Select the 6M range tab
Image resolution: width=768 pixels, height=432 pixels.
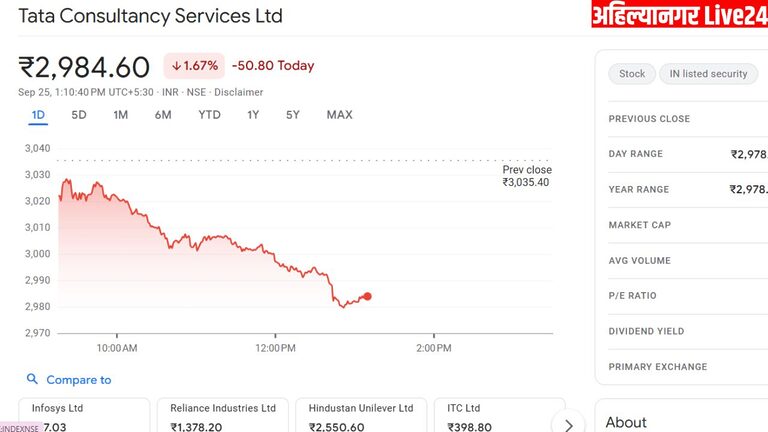(x=163, y=115)
